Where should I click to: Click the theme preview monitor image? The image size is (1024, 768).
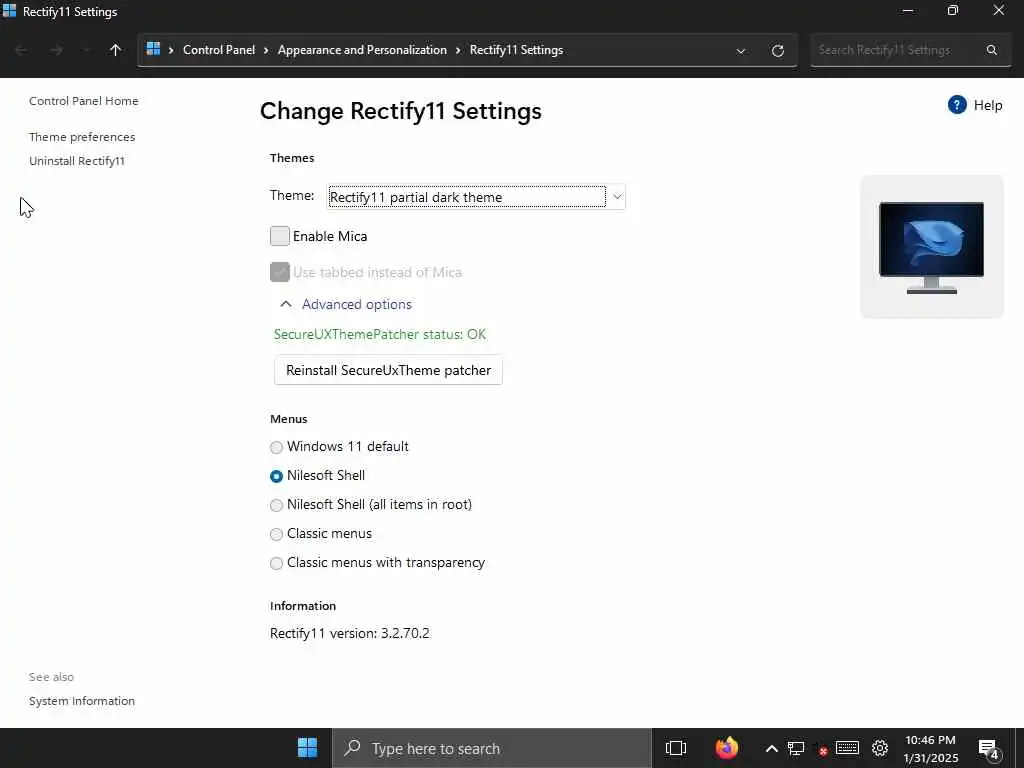[x=931, y=247]
